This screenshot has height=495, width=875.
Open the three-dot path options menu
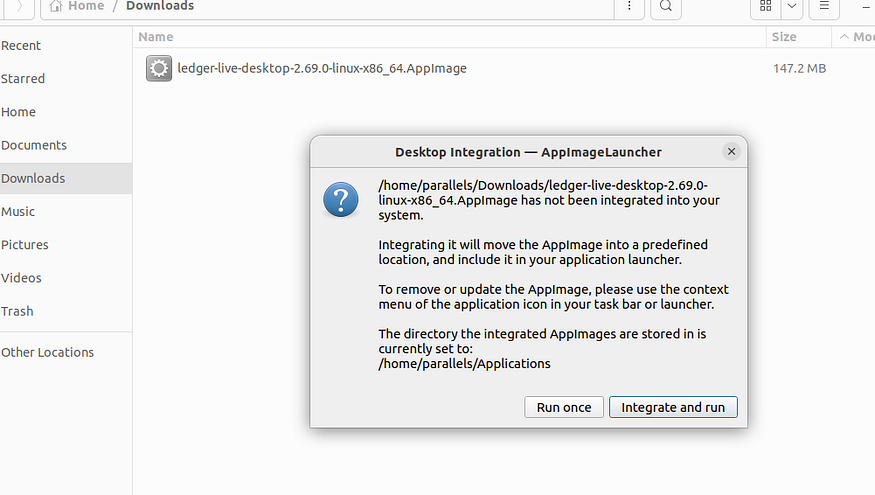tap(629, 6)
